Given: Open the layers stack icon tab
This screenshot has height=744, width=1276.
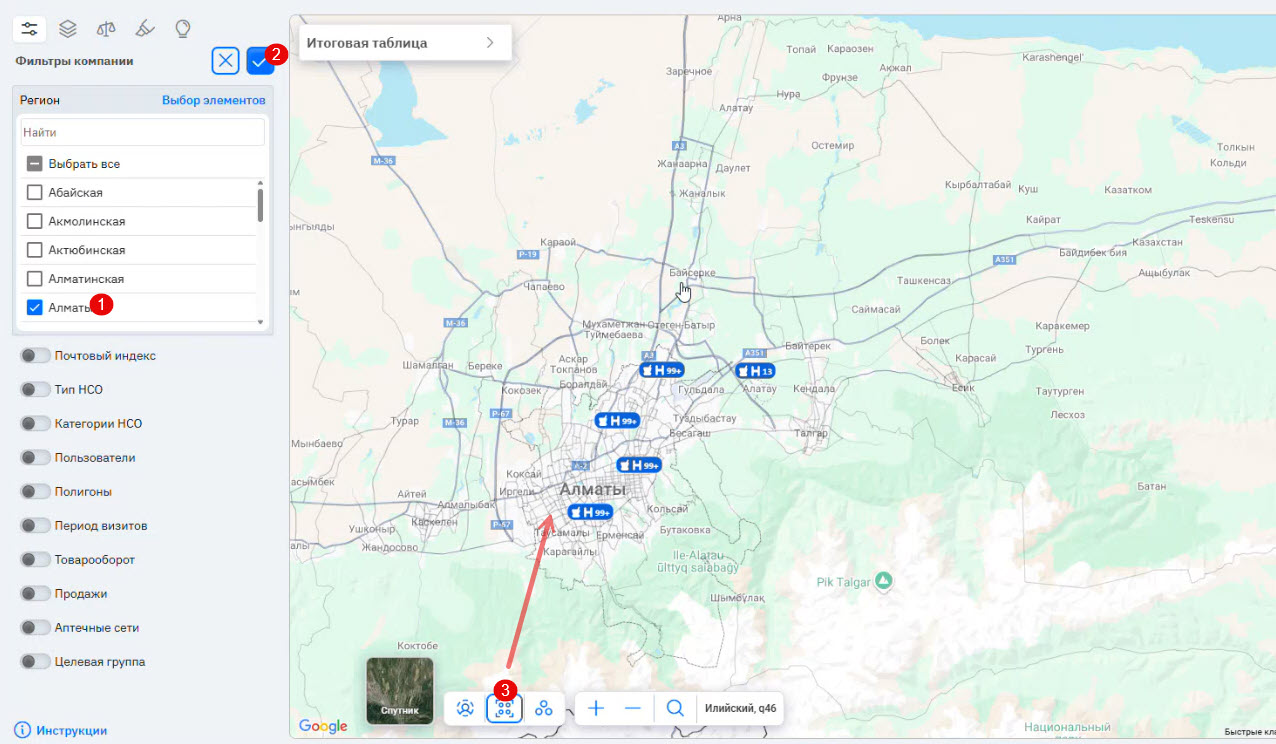Looking at the screenshot, I should (67, 28).
